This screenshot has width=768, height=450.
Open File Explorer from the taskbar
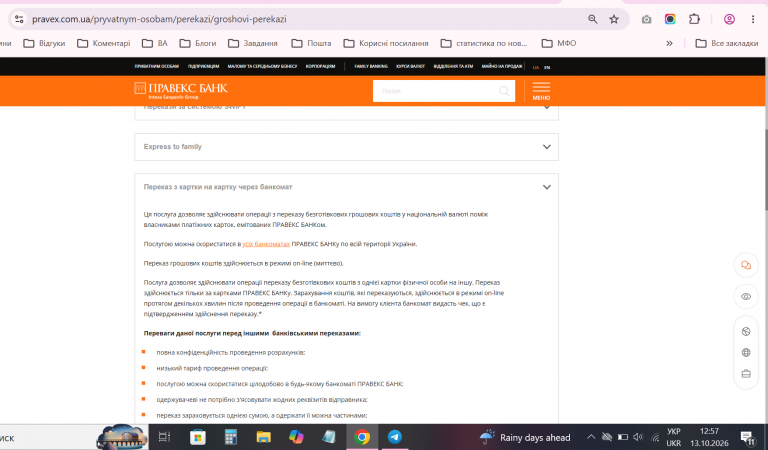pyautogui.click(x=264, y=437)
